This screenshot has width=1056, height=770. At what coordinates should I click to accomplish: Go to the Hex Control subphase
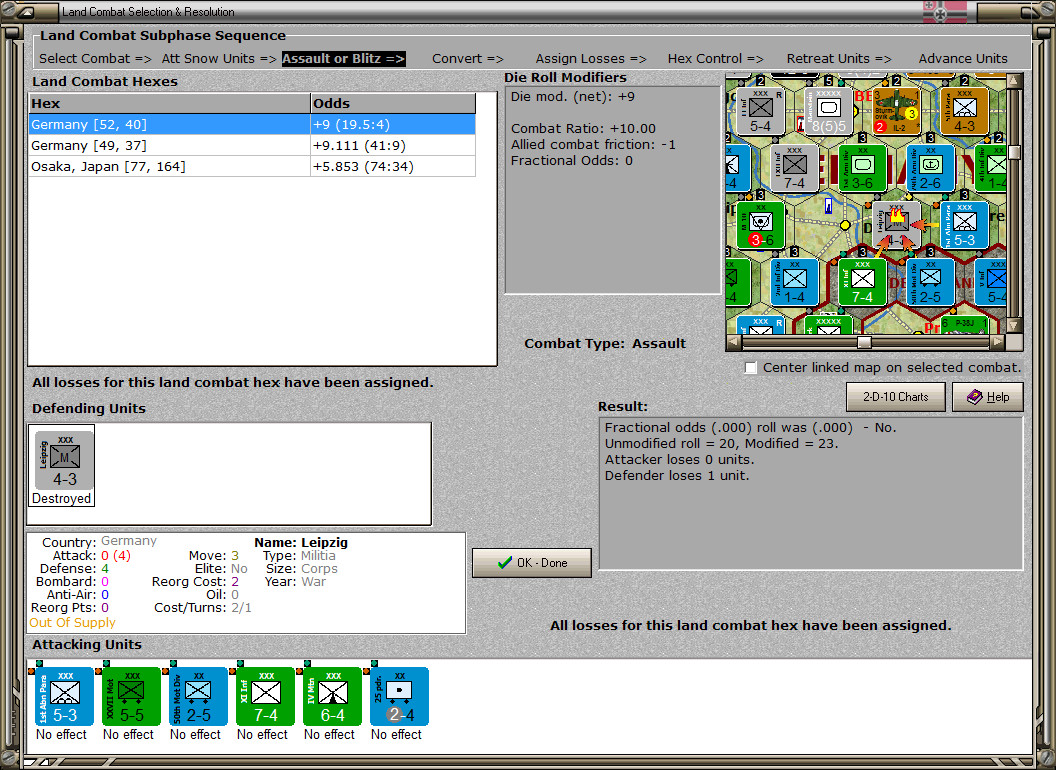[x=715, y=59]
